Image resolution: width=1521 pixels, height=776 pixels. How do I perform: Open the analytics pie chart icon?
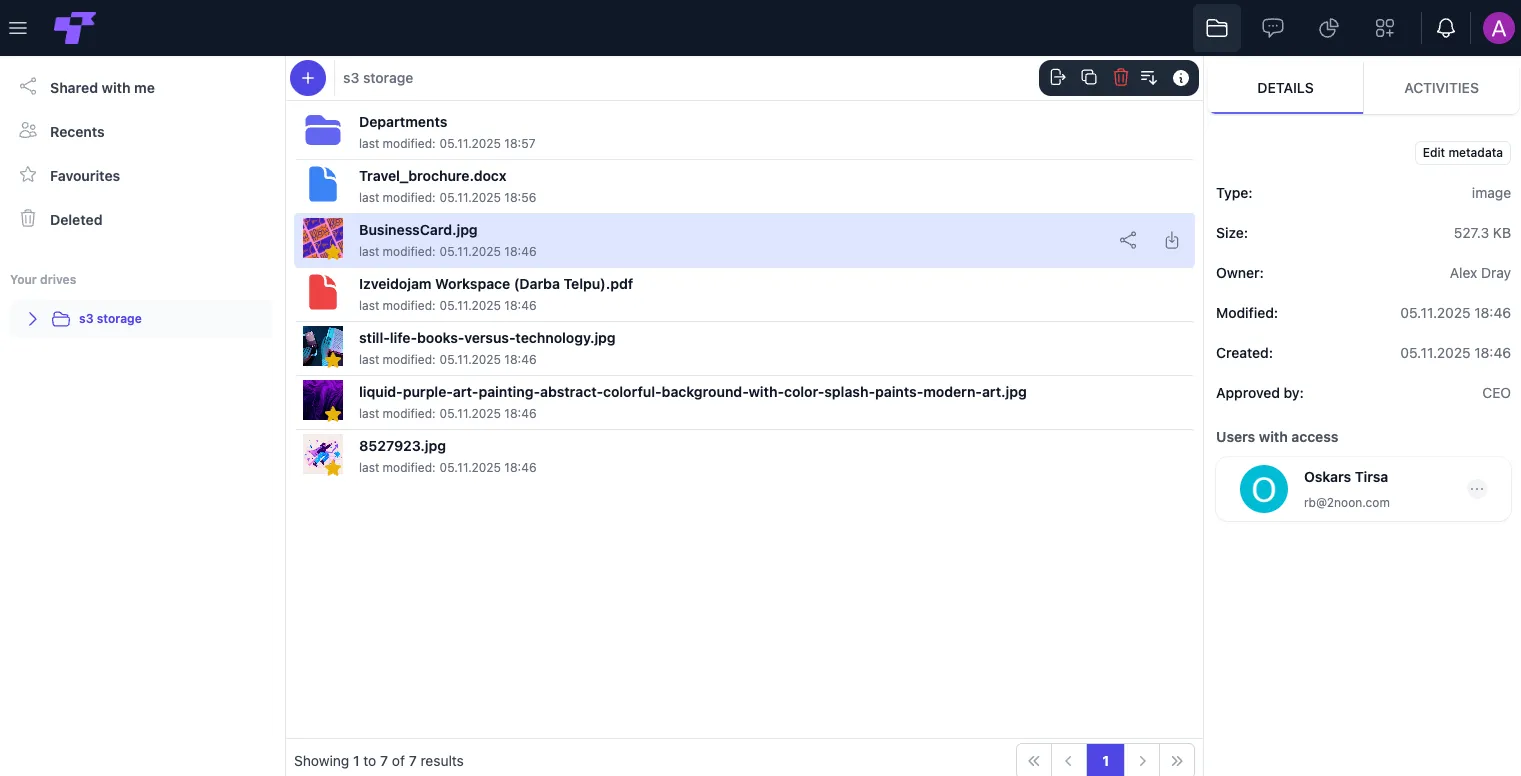pyautogui.click(x=1329, y=28)
